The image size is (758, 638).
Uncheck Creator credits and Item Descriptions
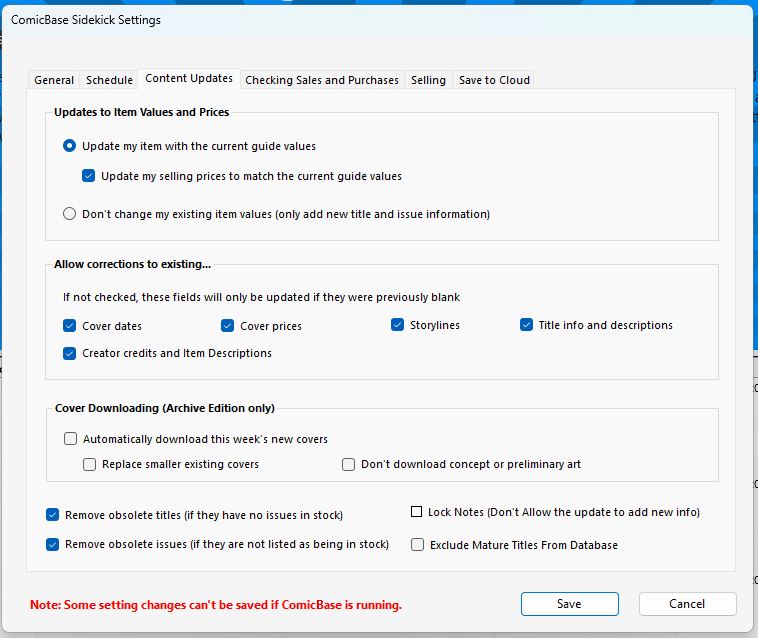(70, 353)
